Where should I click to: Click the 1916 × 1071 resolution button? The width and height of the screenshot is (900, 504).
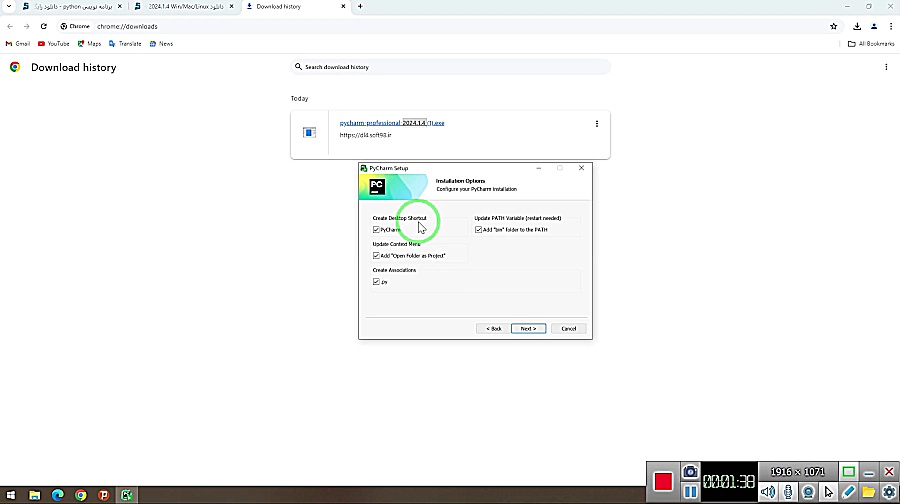point(797,472)
